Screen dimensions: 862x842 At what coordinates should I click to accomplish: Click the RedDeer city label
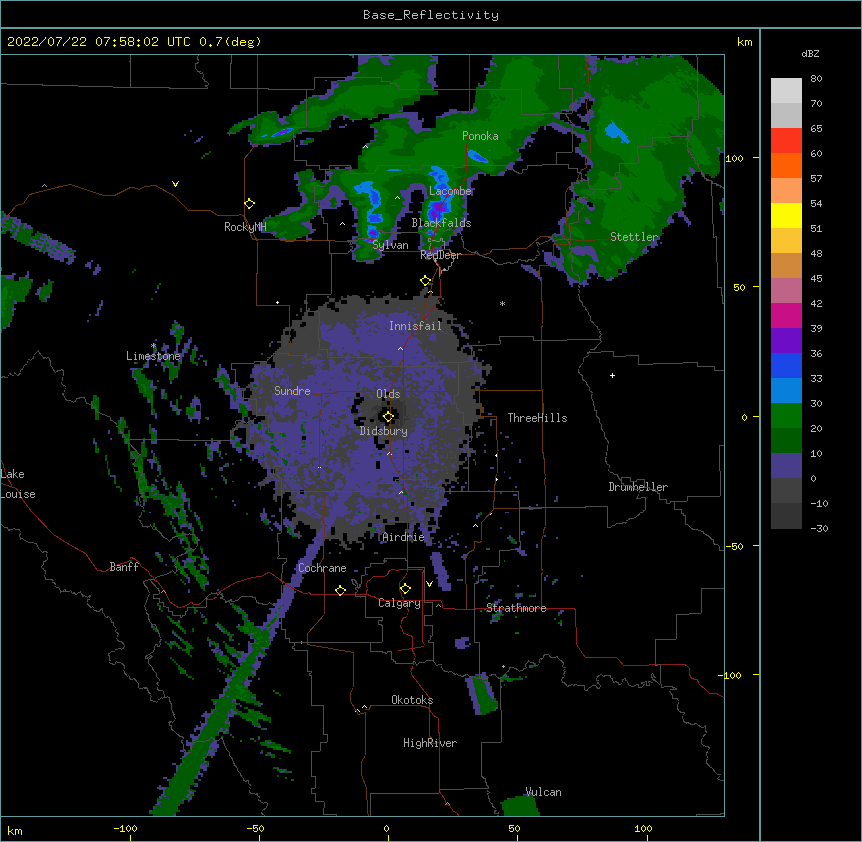click(440, 255)
